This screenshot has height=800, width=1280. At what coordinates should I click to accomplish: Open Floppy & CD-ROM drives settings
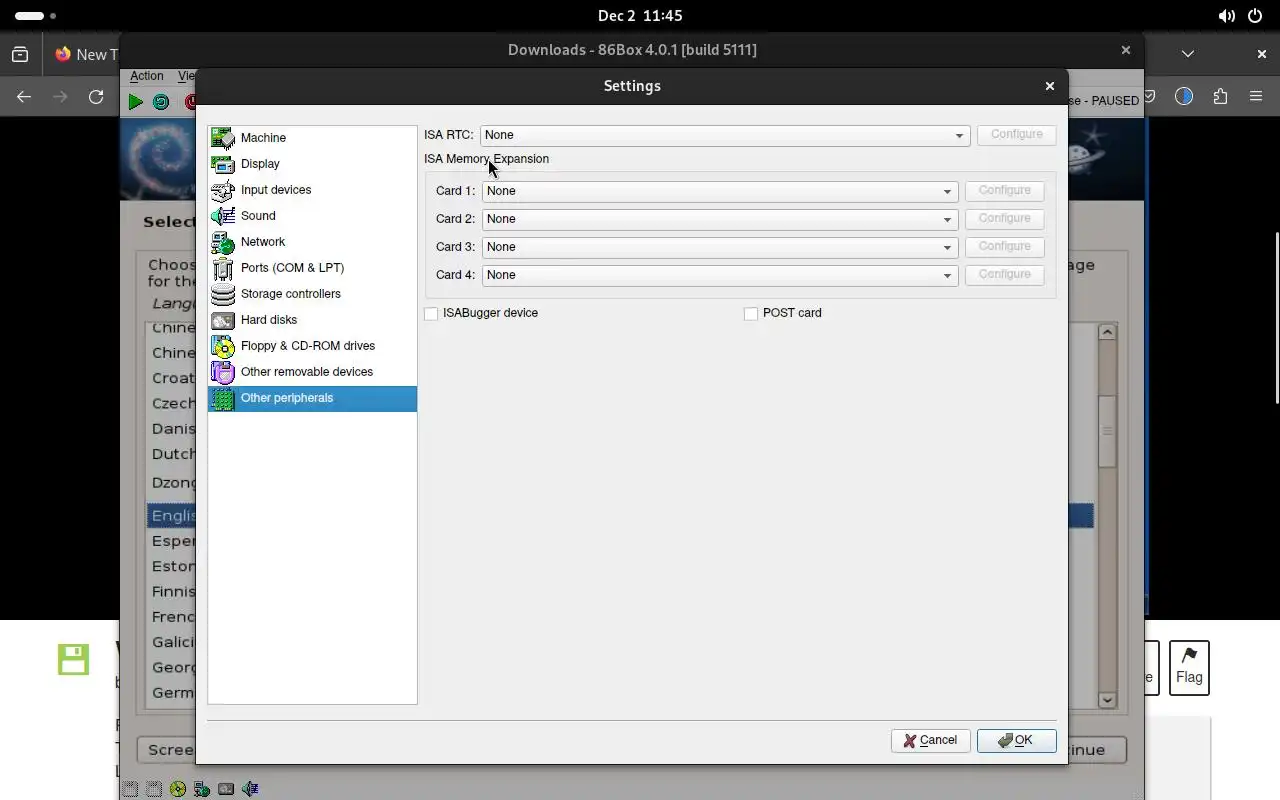[312, 346]
